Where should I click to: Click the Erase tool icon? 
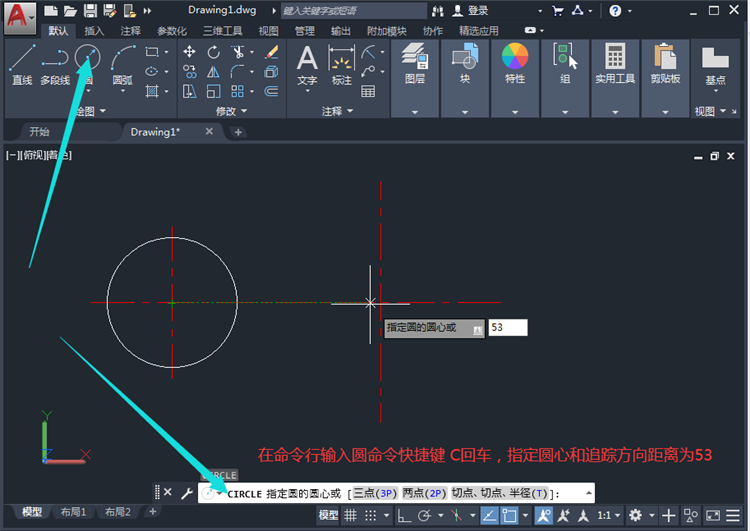(x=272, y=52)
